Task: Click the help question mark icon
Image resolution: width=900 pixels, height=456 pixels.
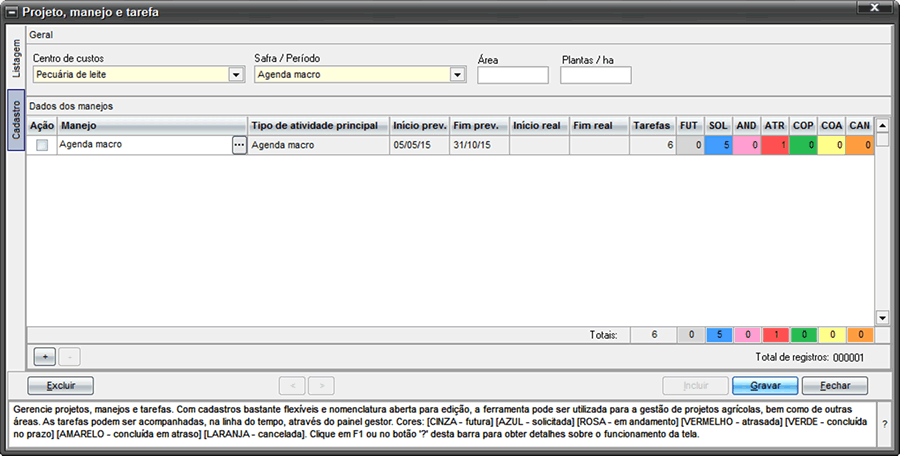Action: click(884, 424)
